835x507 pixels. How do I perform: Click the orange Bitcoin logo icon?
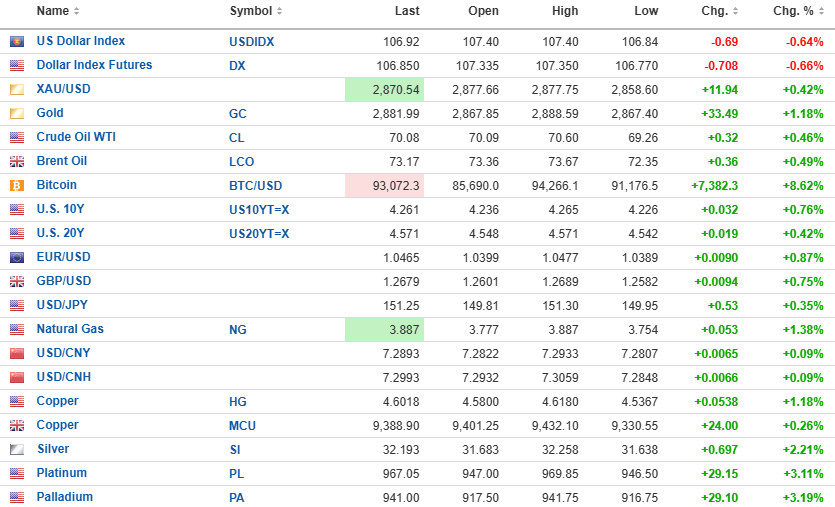[17, 185]
